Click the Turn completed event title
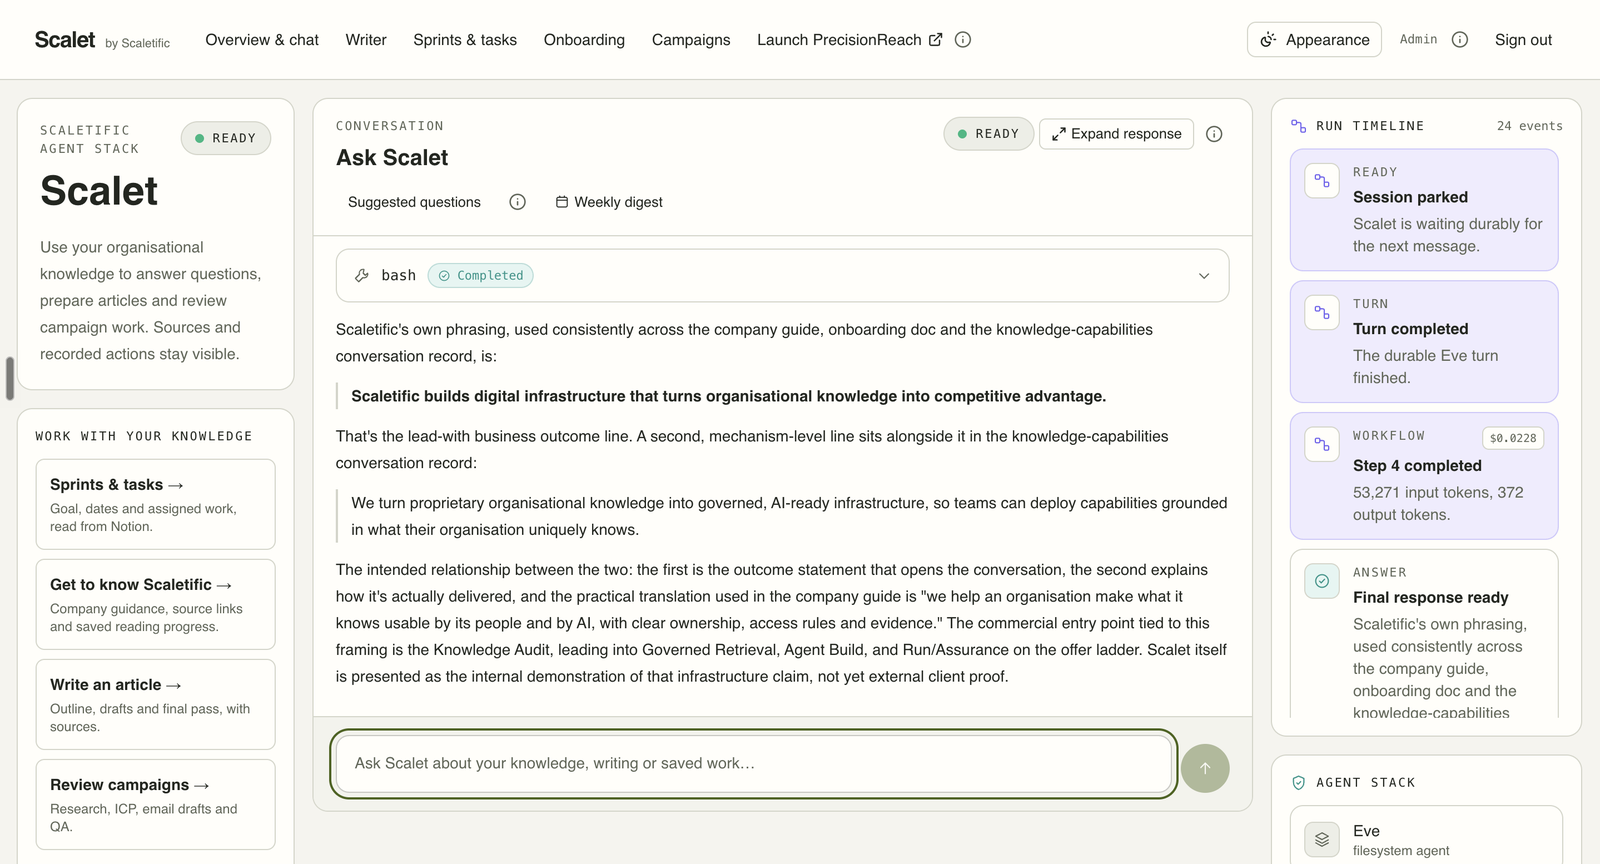Viewport: 1600px width, 864px height. [1410, 329]
